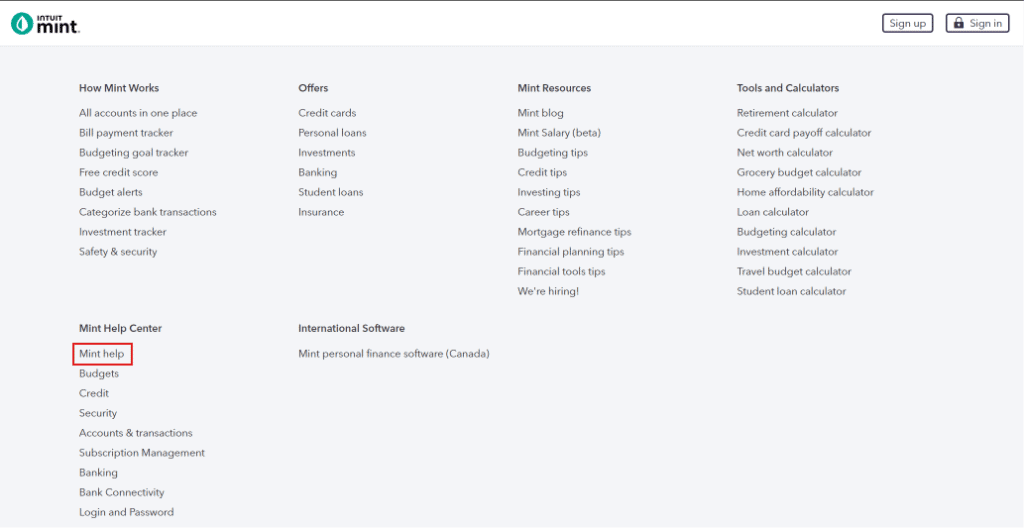The image size is (1024, 528).
Task: Go to Subscription Management help
Action: coord(142,453)
